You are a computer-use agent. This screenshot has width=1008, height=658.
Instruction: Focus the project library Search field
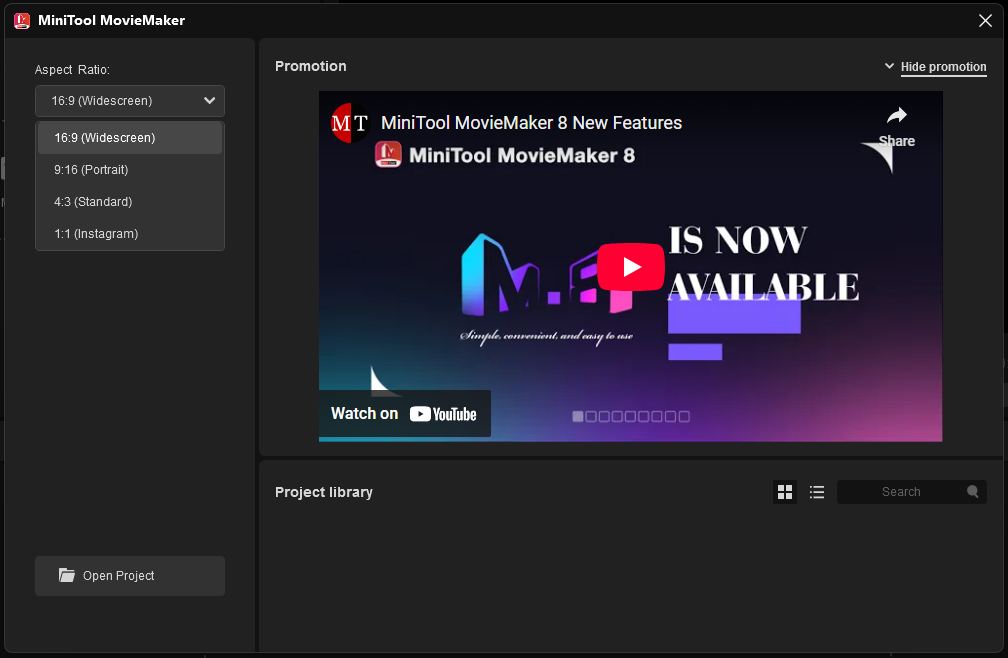pyautogui.click(x=912, y=492)
